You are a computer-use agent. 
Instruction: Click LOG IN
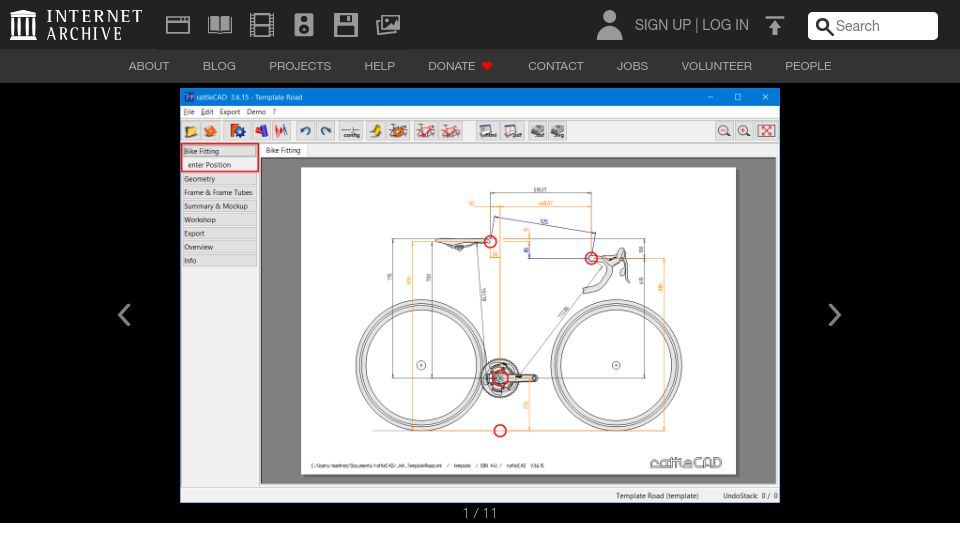click(726, 25)
